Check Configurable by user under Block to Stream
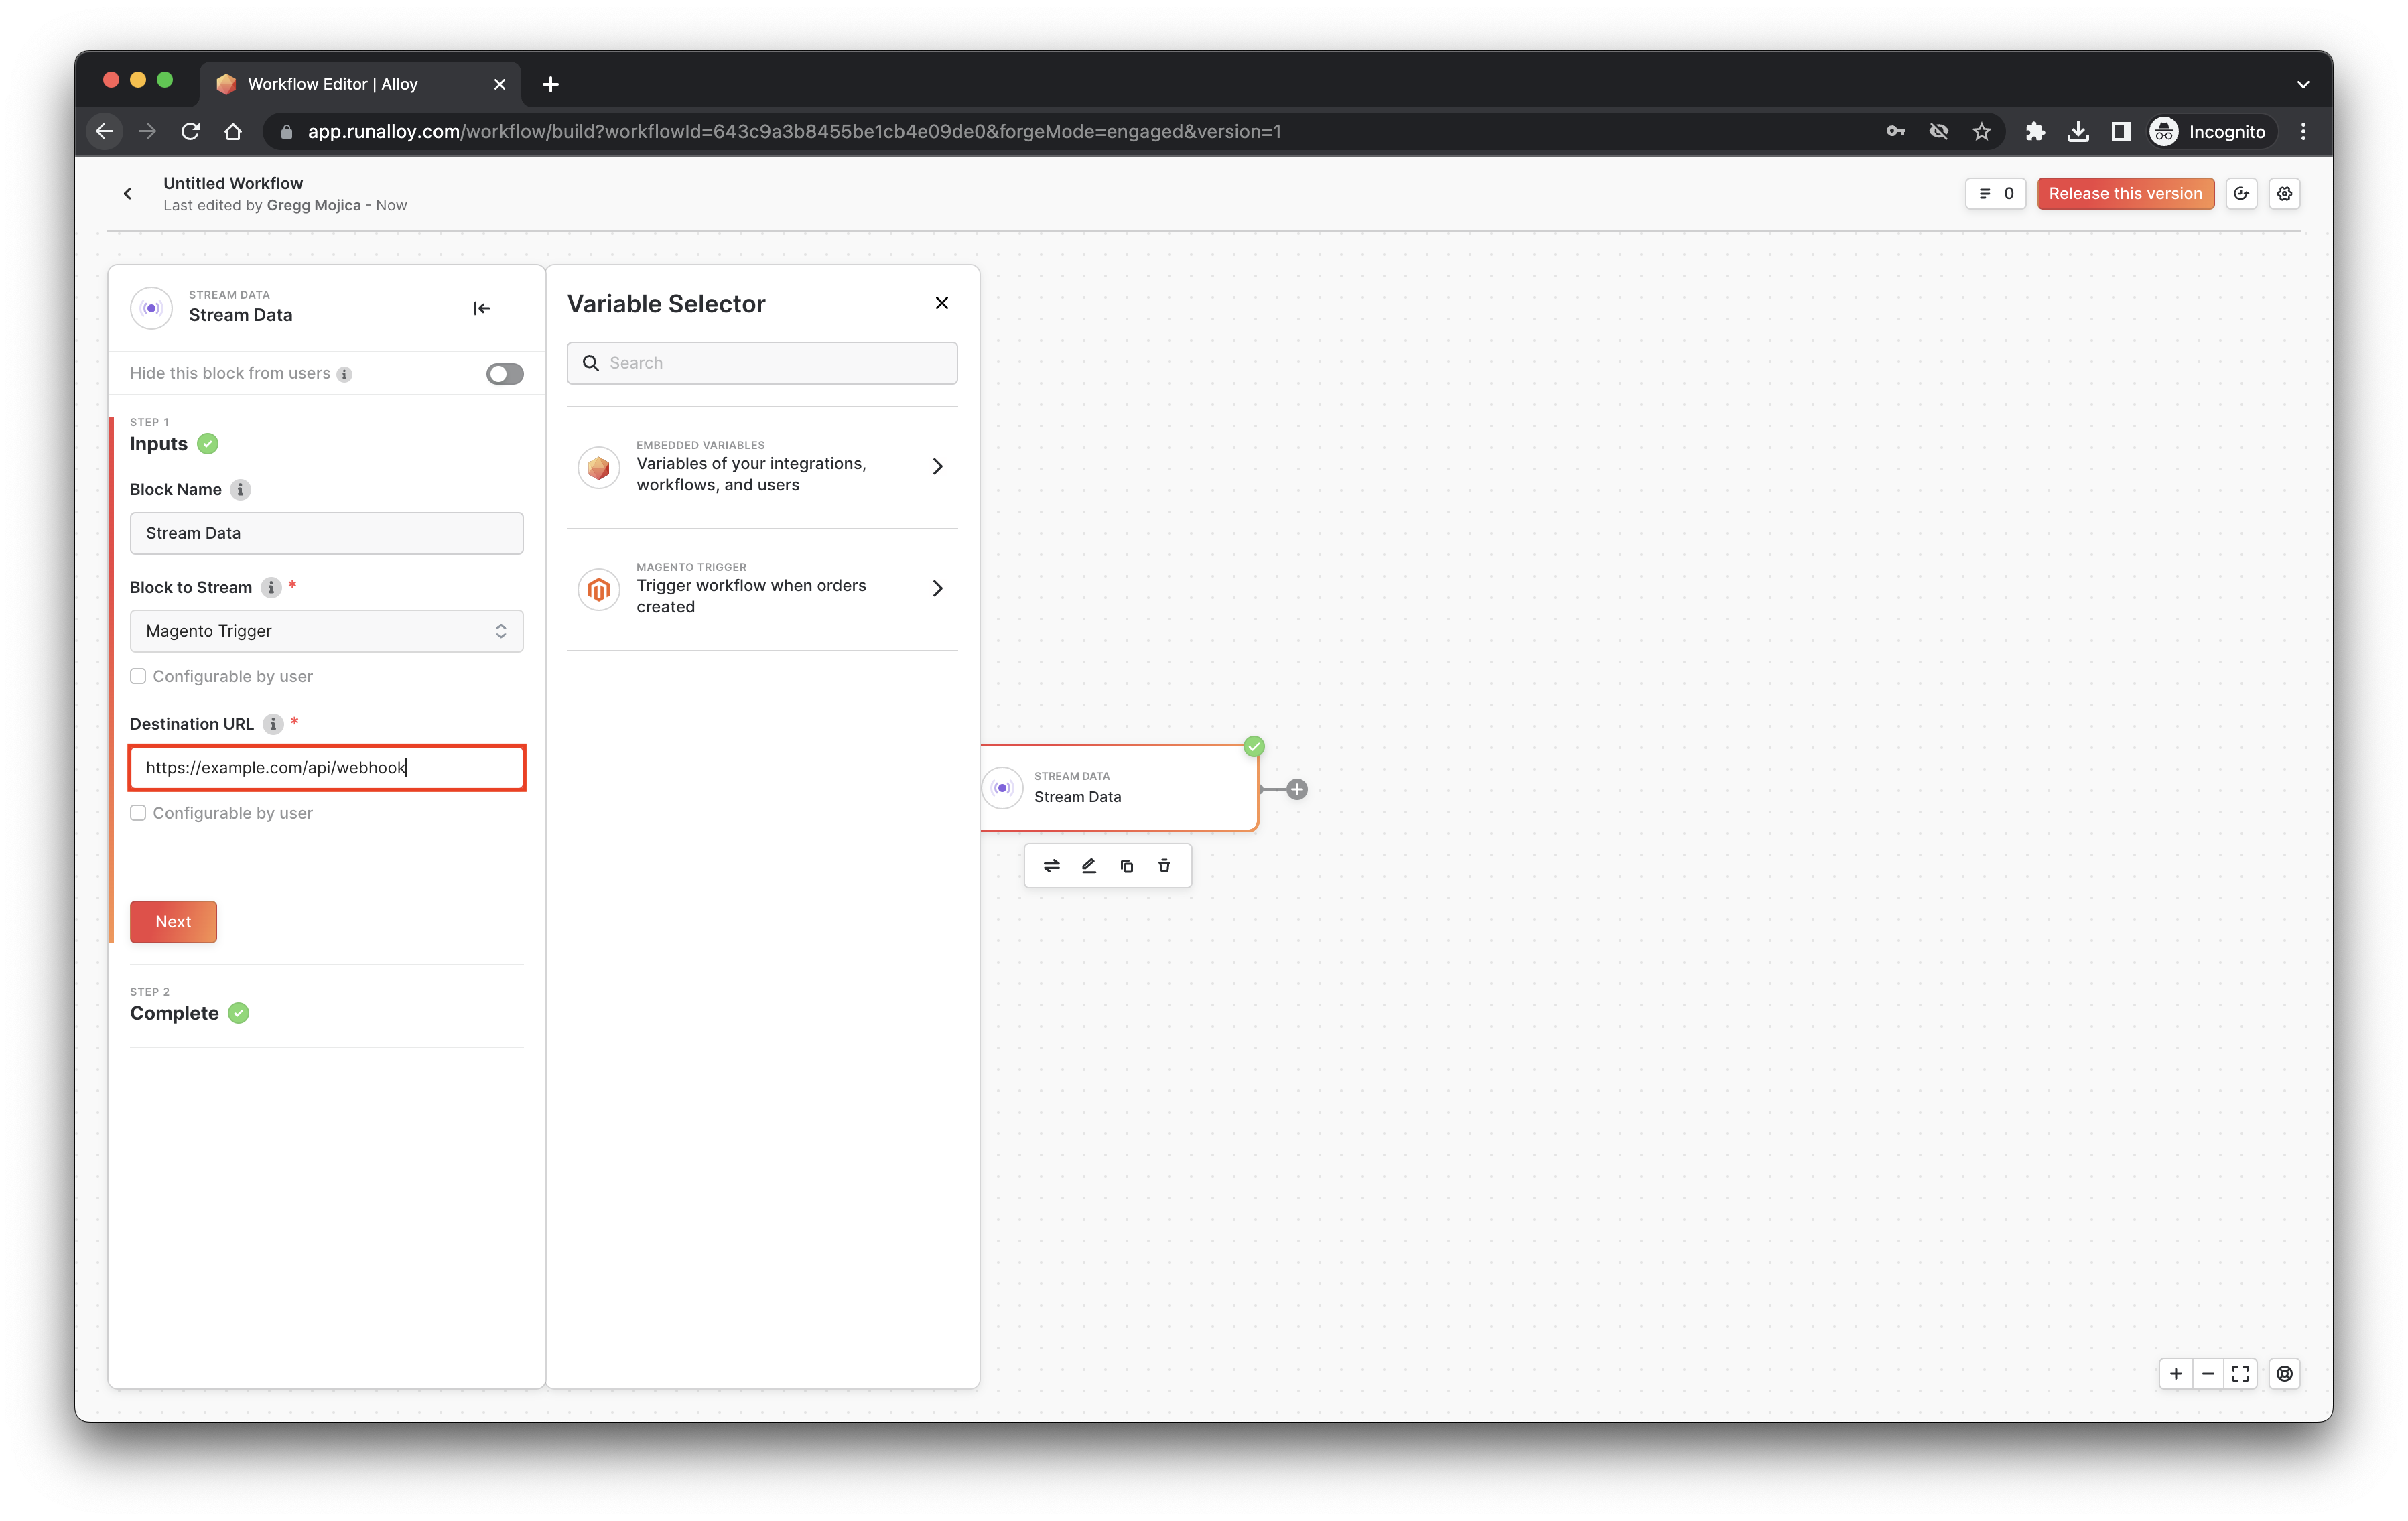2408x1521 pixels. [139, 677]
